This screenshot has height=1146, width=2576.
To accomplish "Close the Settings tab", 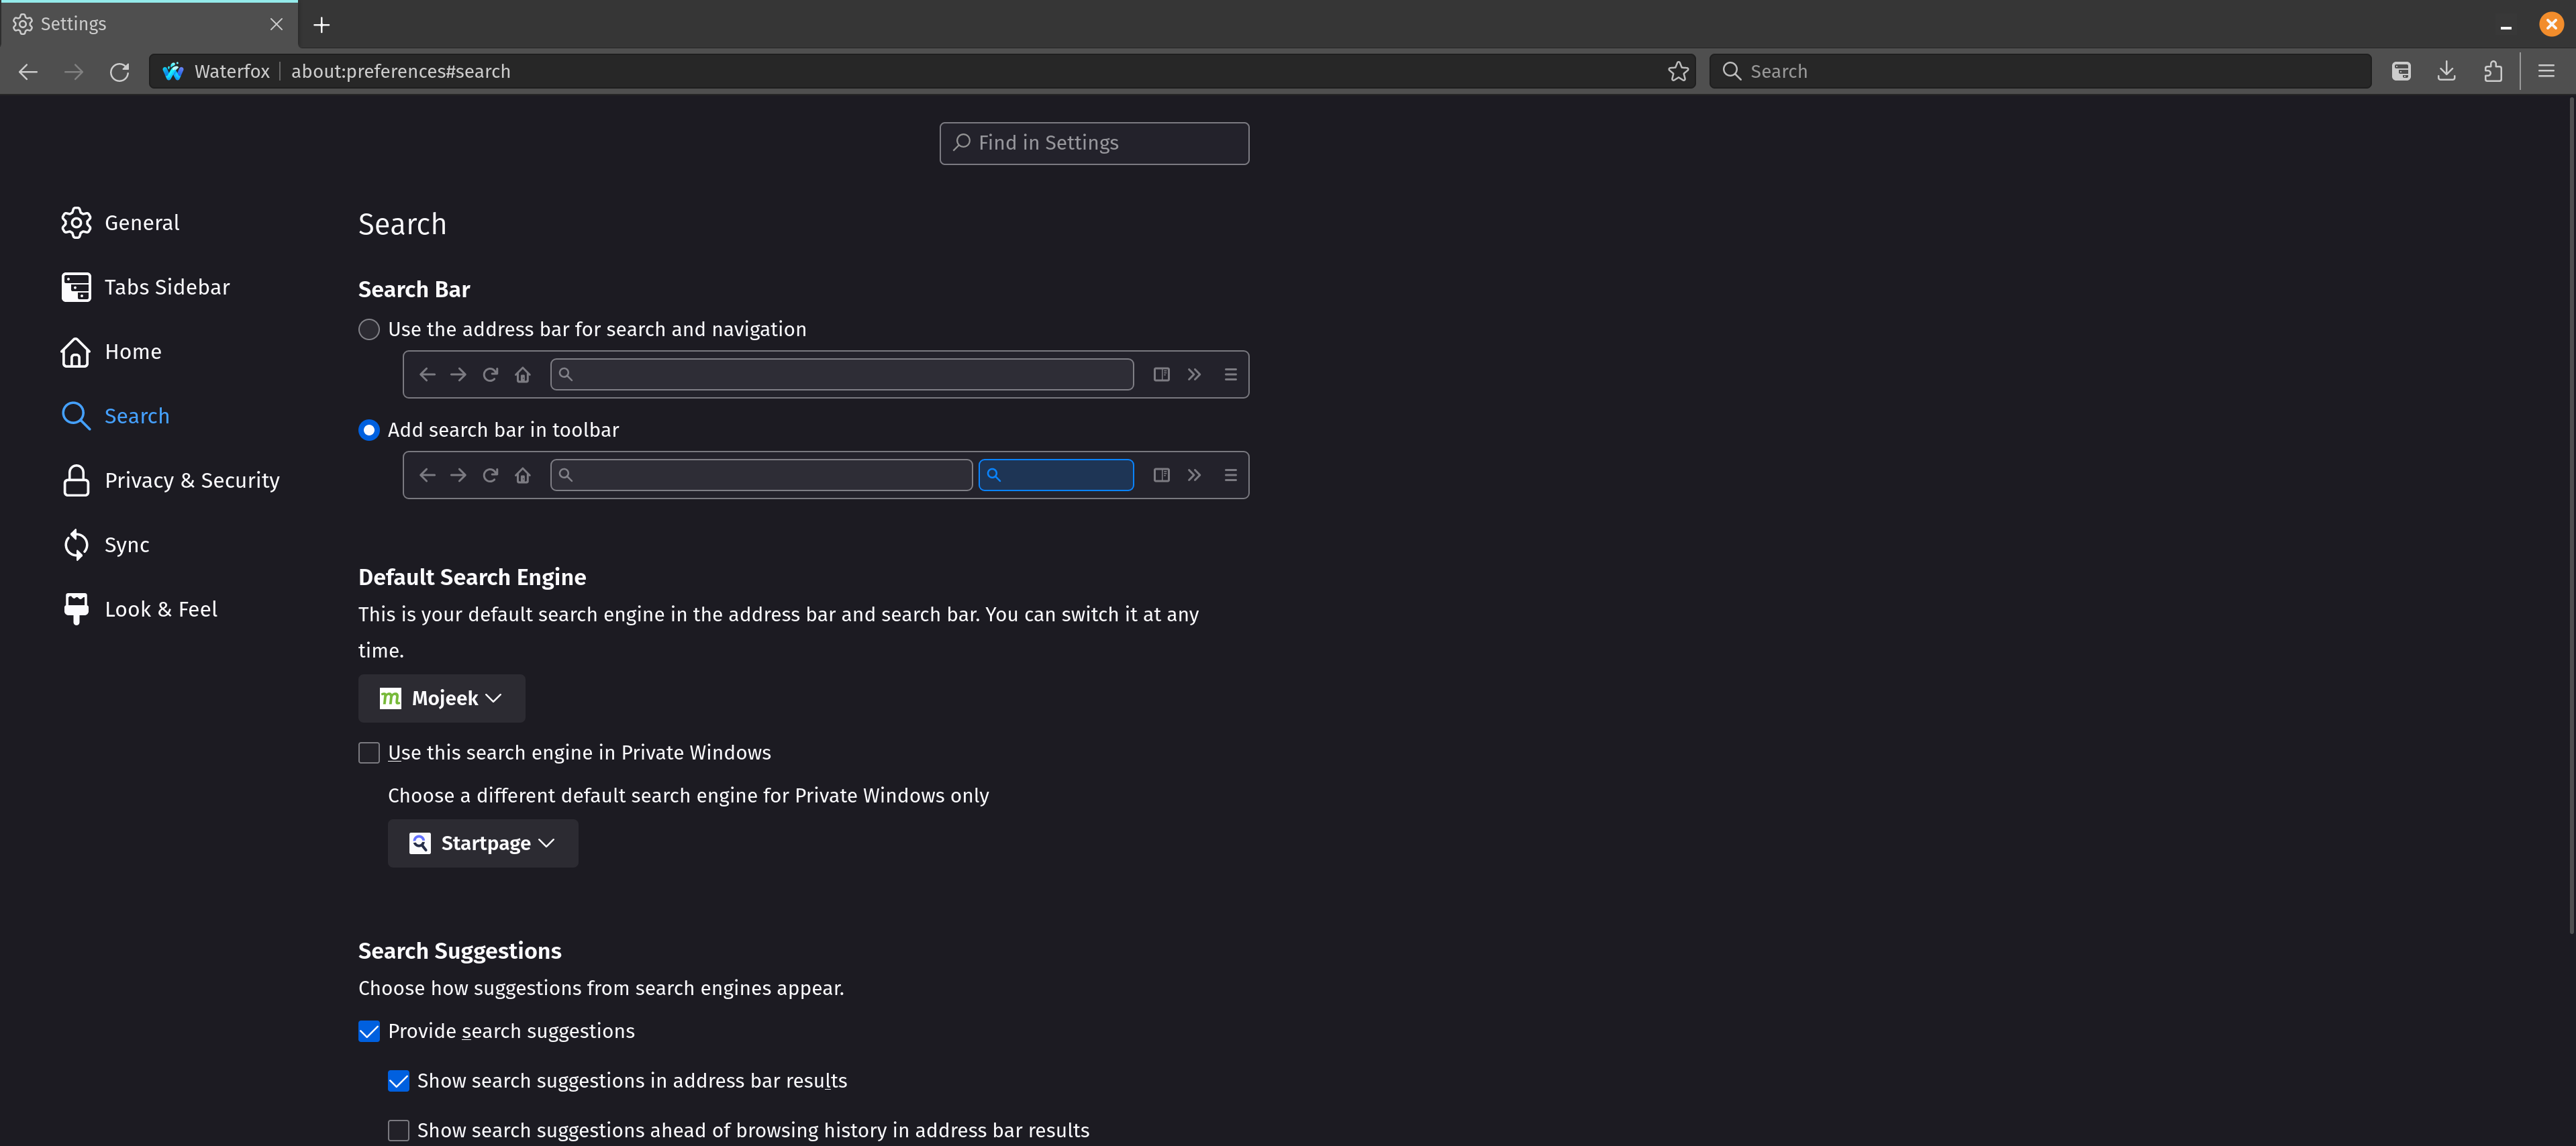I will (276, 24).
